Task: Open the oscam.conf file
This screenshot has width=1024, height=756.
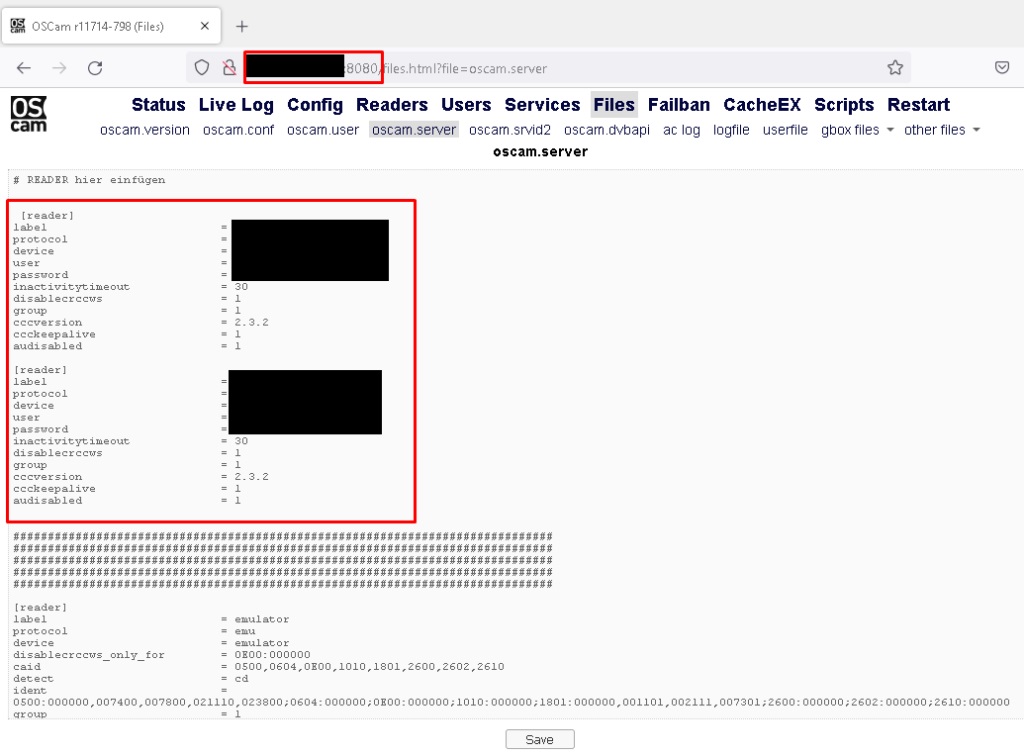Action: 238,130
